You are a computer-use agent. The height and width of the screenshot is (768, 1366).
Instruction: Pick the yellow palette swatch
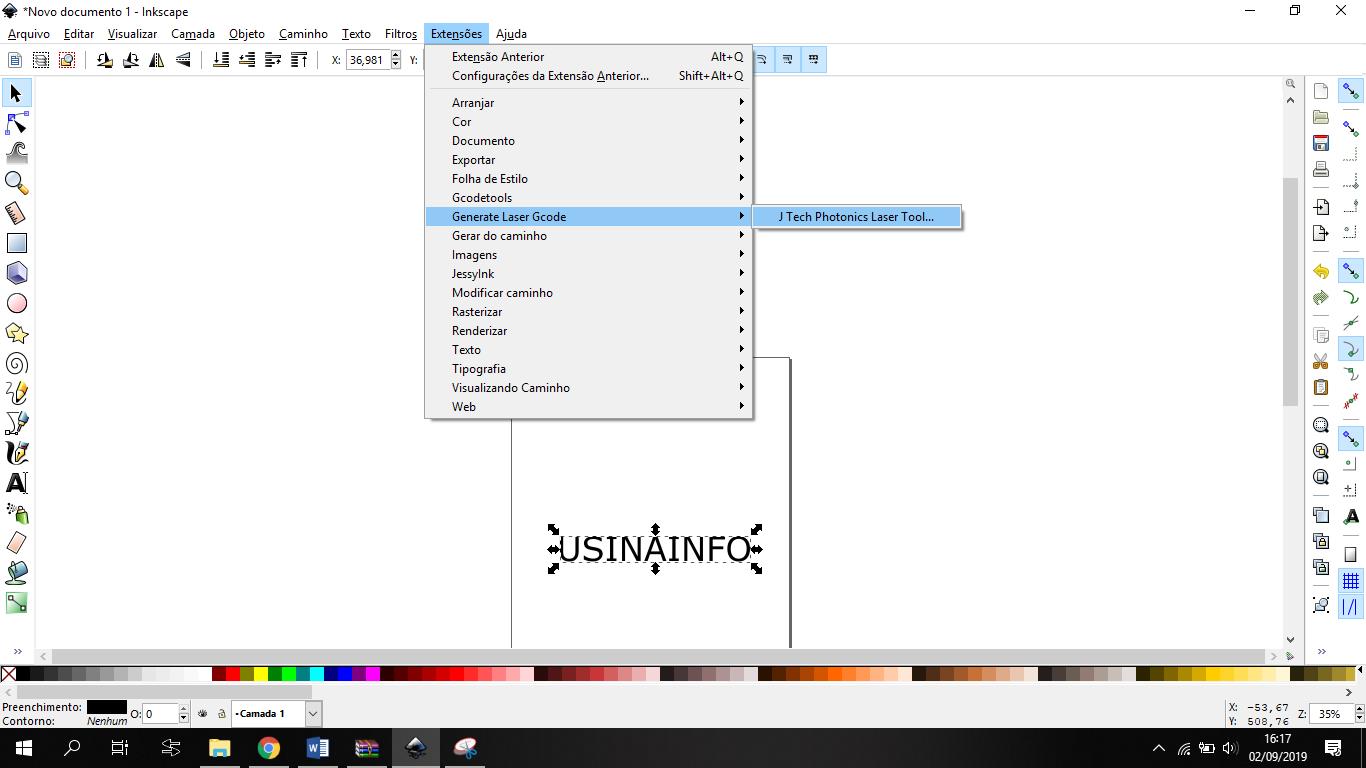(x=261, y=674)
